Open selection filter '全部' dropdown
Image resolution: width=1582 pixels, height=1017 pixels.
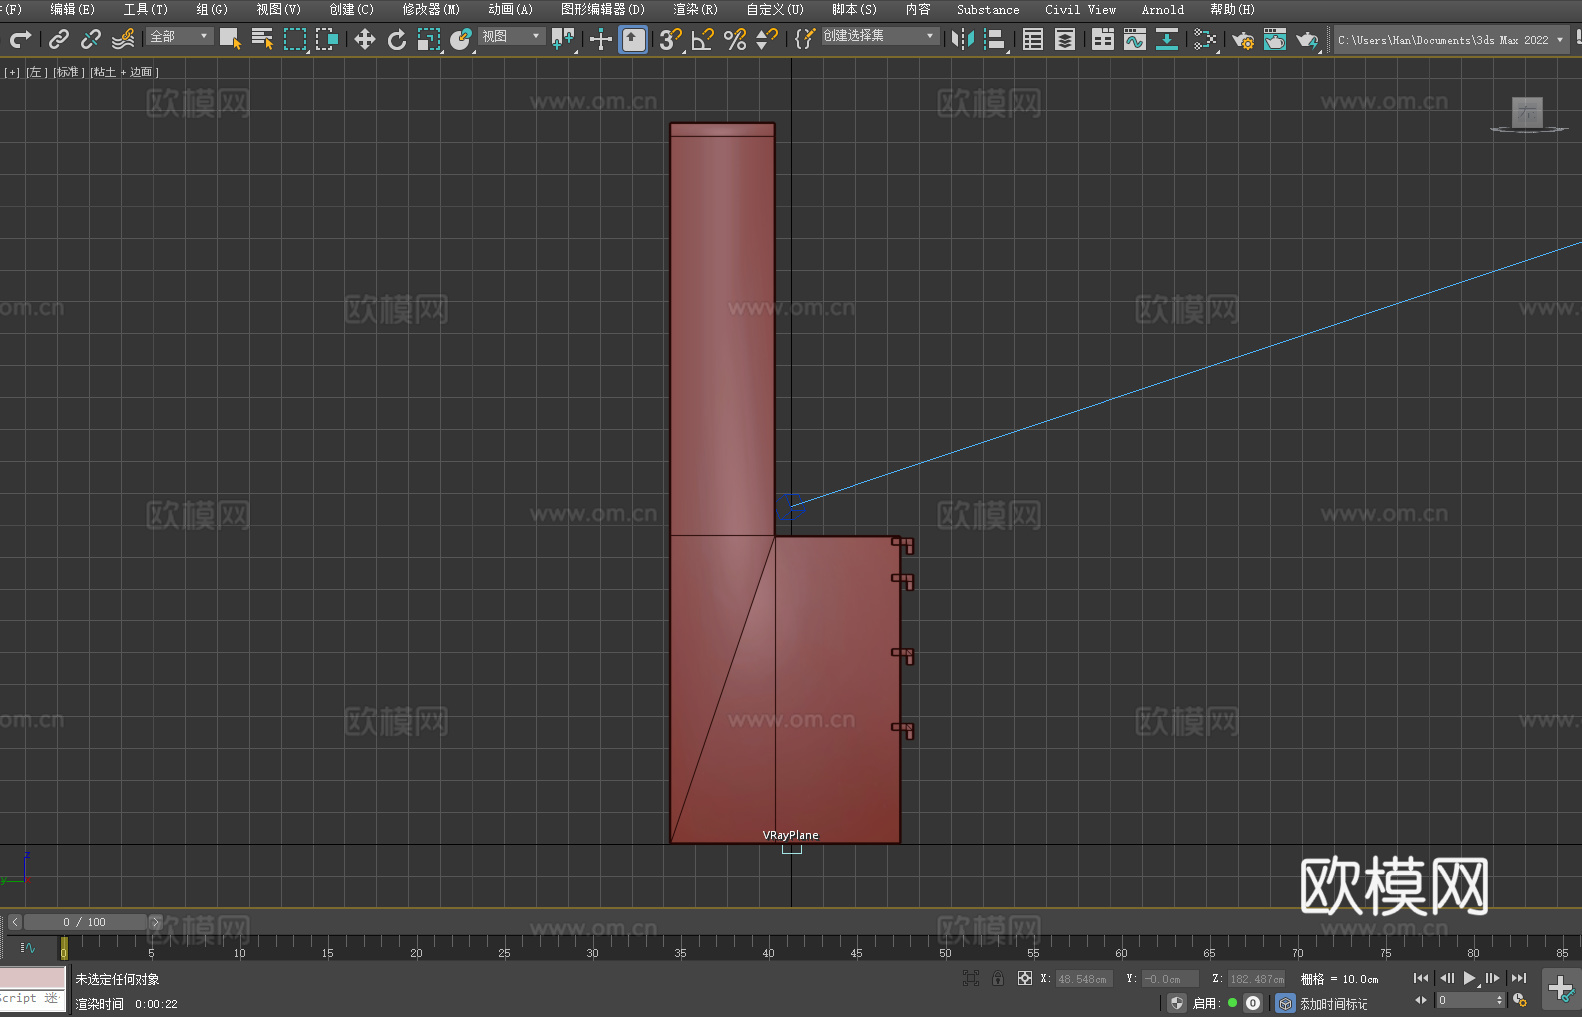click(x=180, y=36)
